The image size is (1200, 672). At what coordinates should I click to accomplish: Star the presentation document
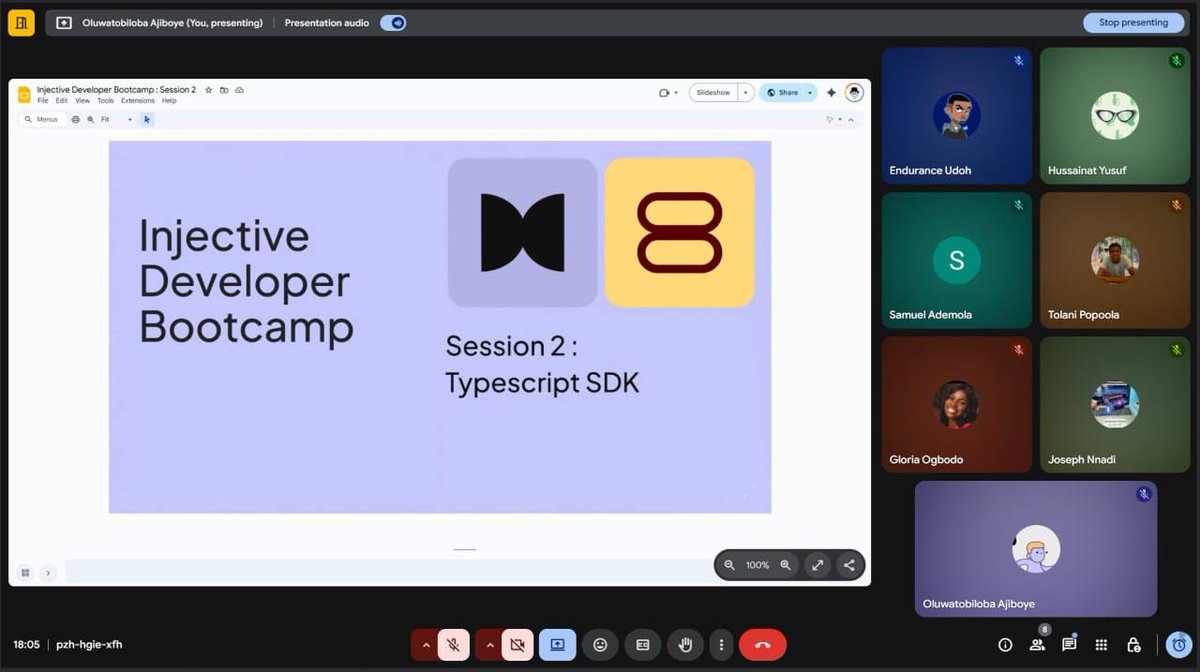[x=209, y=90]
